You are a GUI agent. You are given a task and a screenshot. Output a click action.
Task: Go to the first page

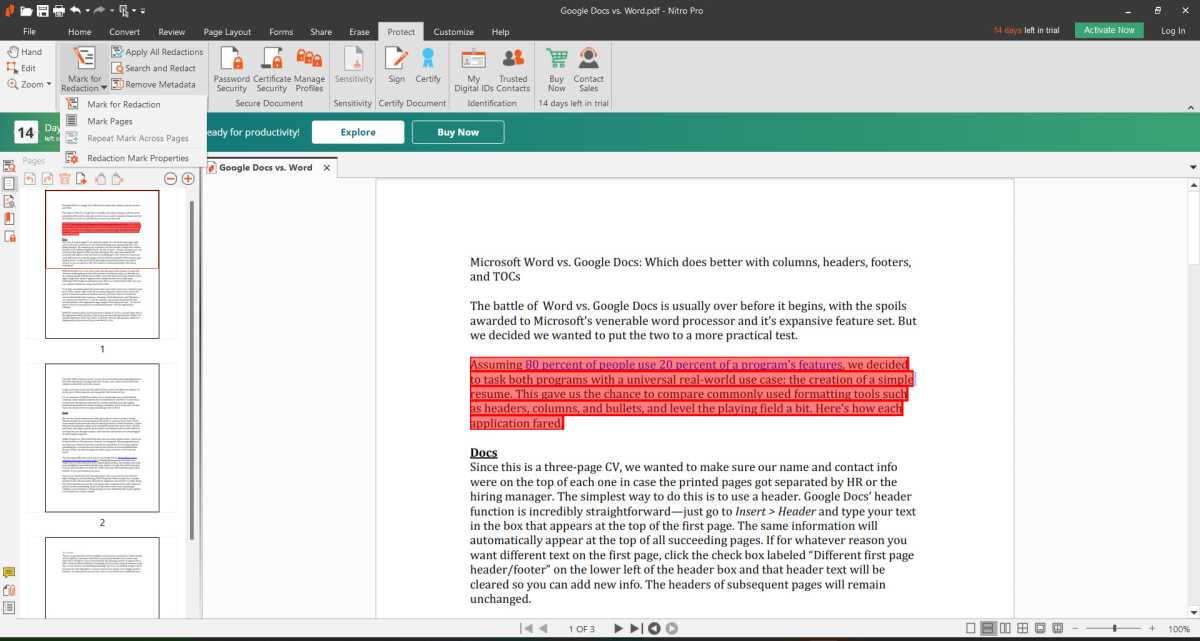[x=526, y=628]
